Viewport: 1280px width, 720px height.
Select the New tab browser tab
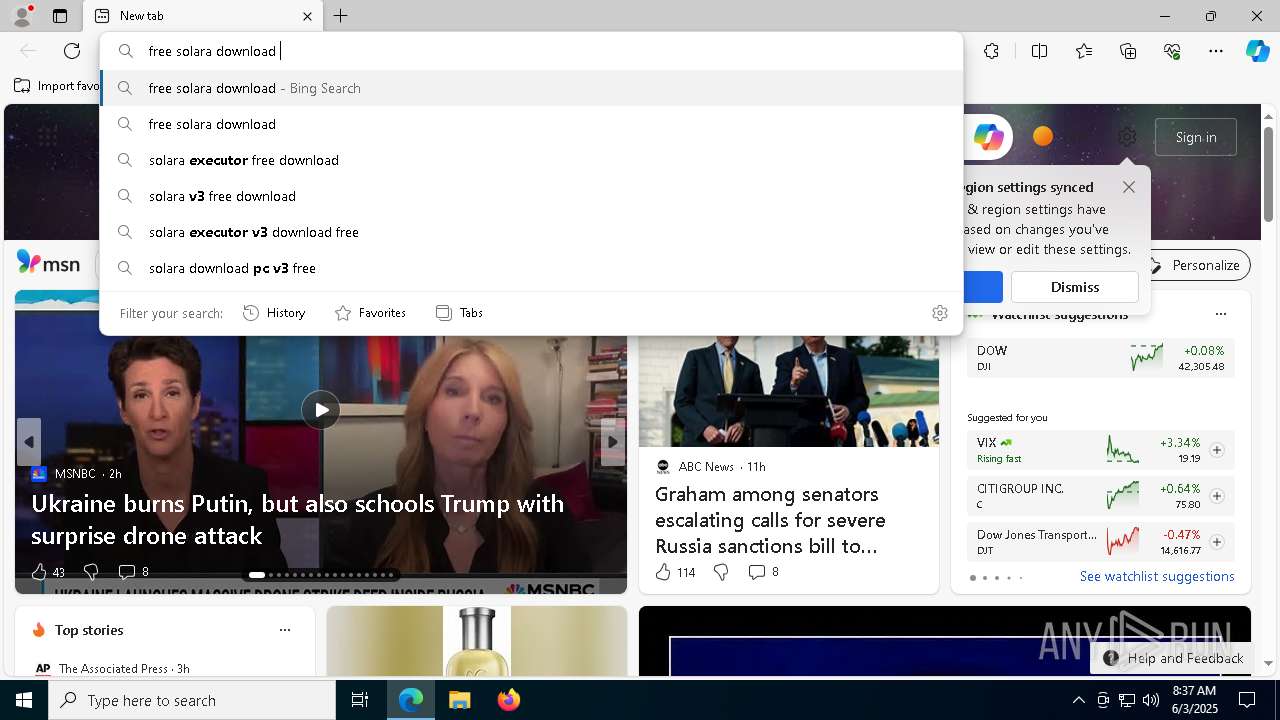coord(203,16)
